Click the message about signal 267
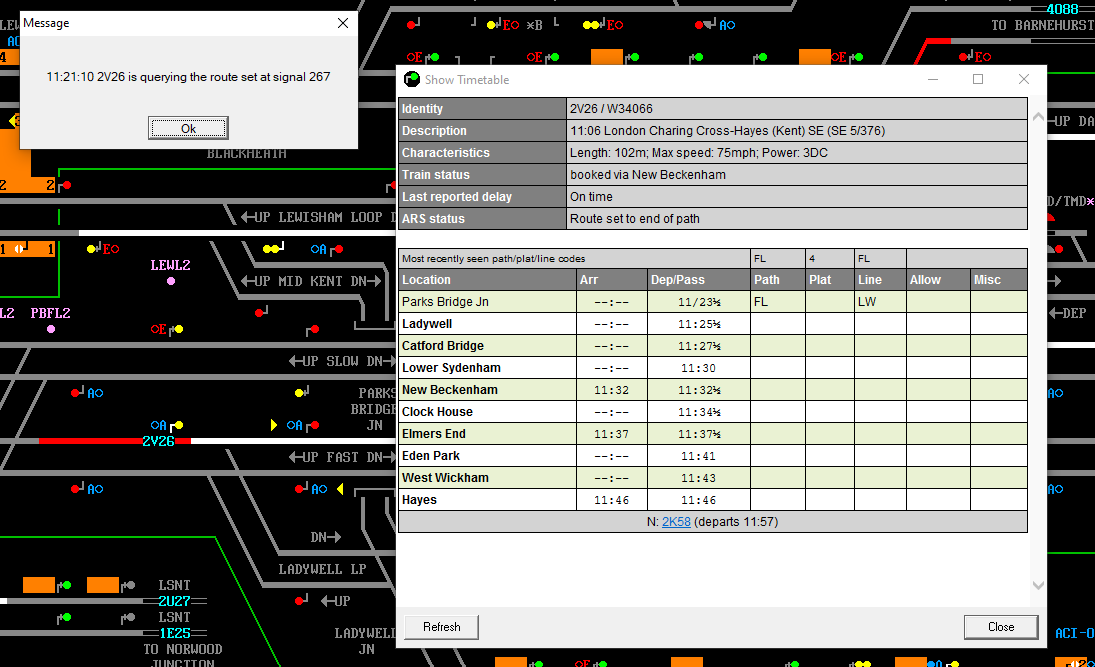The image size is (1095, 667). click(189, 77)
